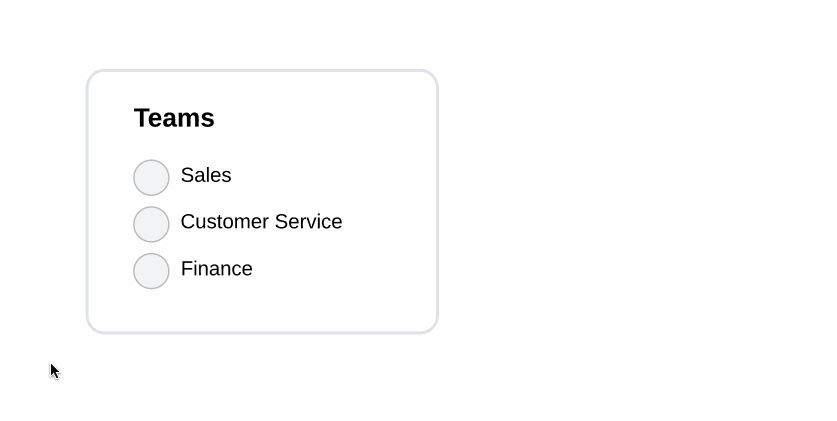
Task: Click the Customer Service label text
Action: coord(261,222)
